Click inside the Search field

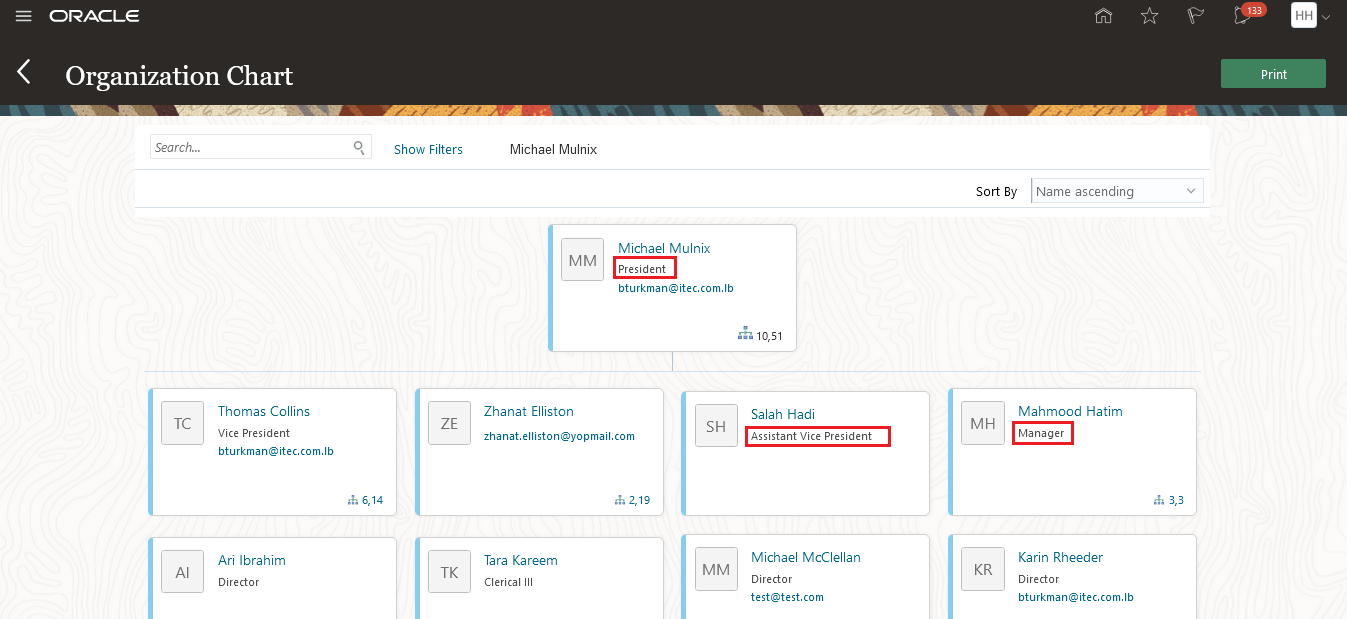pos(250,147)
